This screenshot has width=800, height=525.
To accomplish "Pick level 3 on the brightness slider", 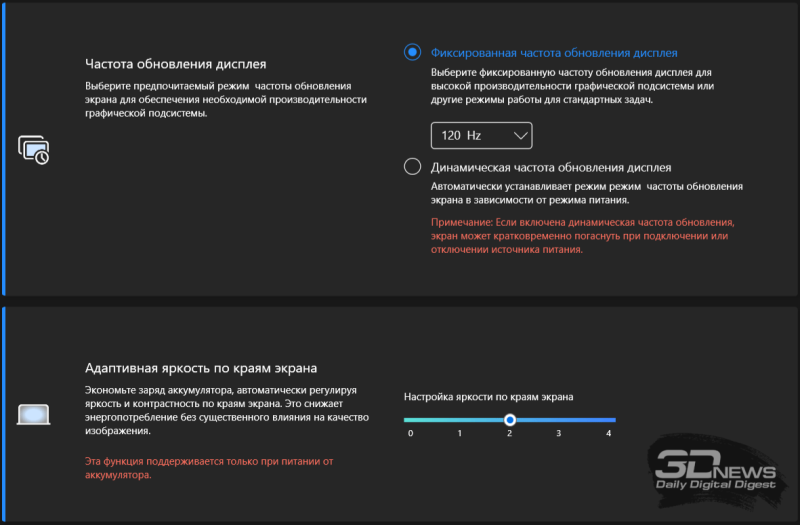I will [559, 420].
